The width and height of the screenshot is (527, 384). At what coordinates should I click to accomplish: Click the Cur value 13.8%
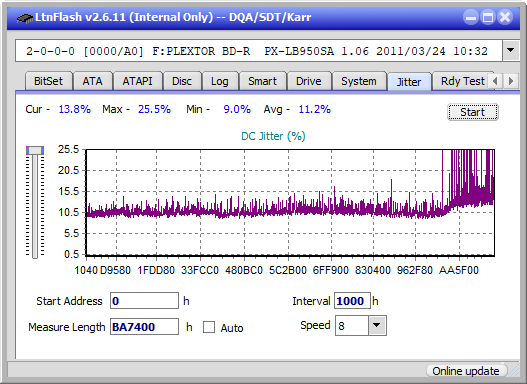click(75, 109)
